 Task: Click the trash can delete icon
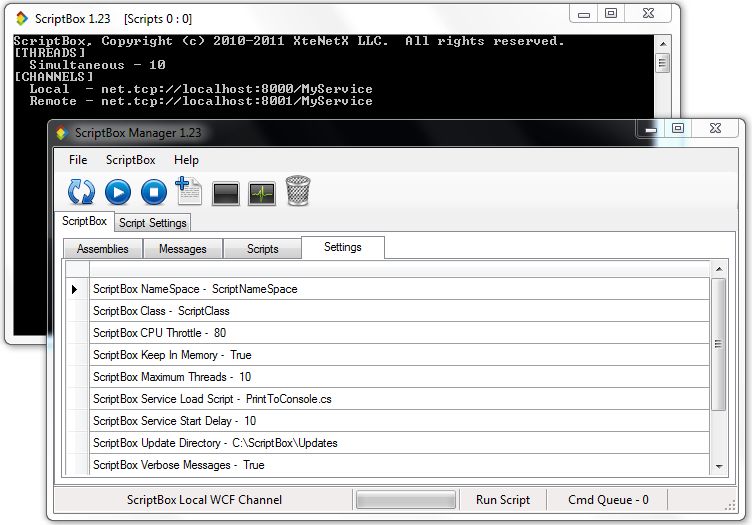[x=298, y=191]
